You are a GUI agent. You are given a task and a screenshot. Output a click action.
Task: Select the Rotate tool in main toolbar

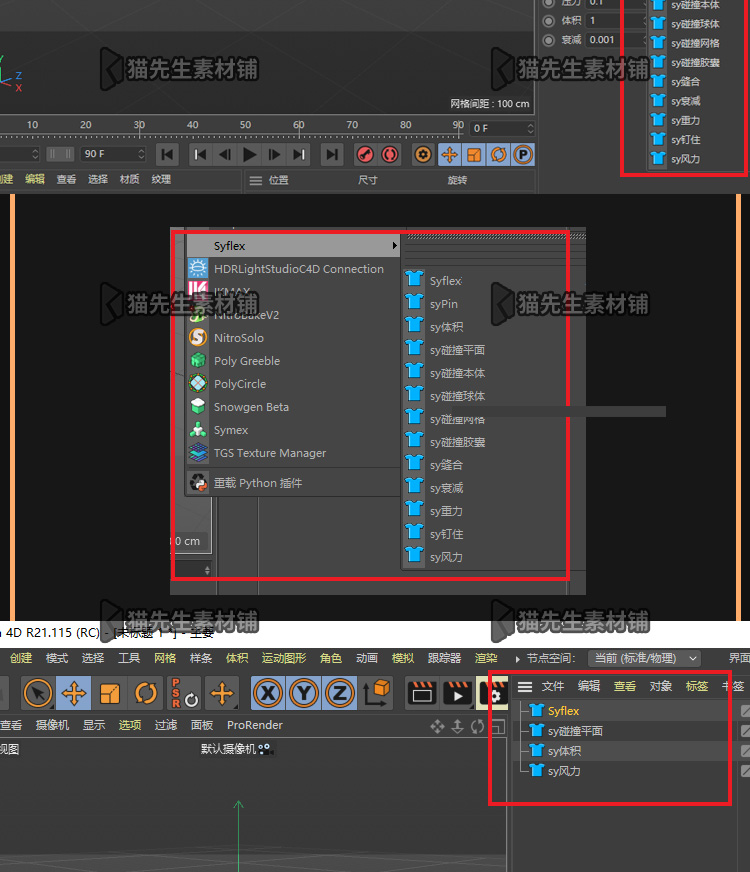tap(146, 693)
